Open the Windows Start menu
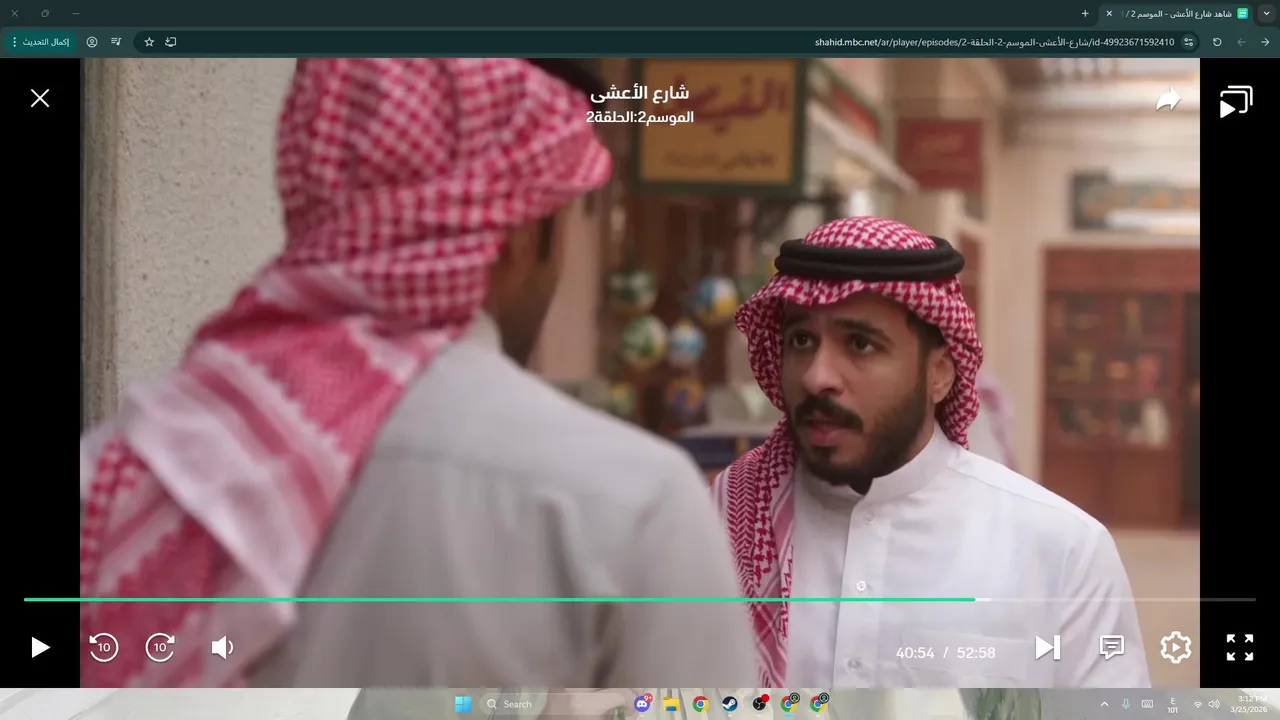 click(463, 704)
